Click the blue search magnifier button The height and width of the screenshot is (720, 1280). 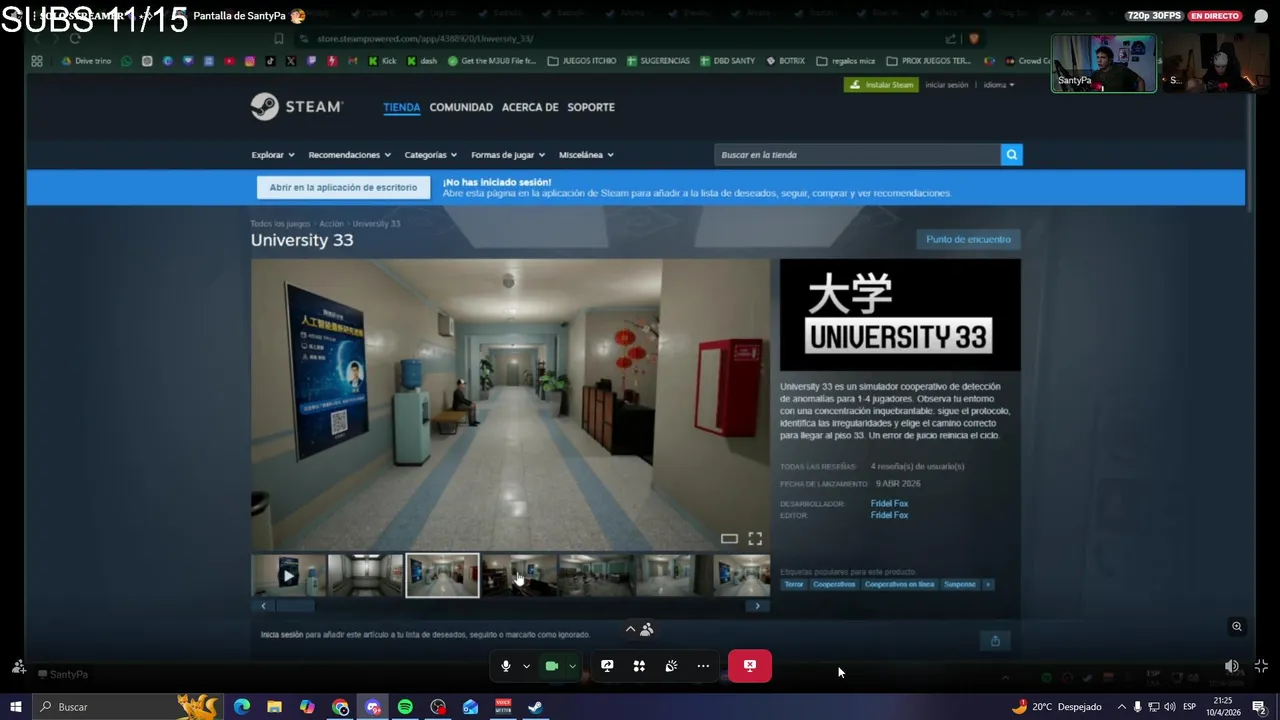[x=1012, y=155]
